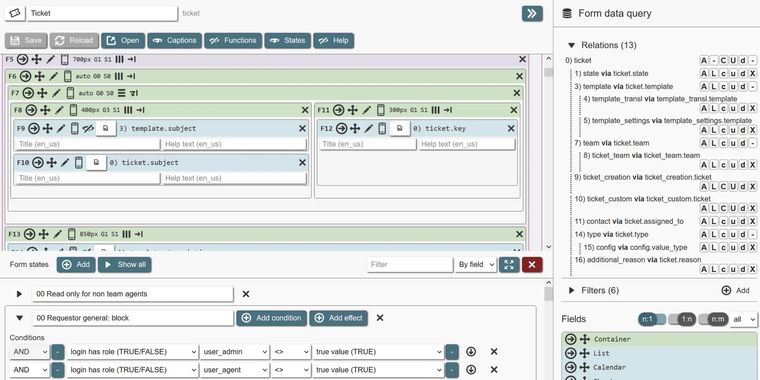Toggle A on template via ticket.template relation
The image size is (760, 380).
pyautogui.click(x=704, y=86)
